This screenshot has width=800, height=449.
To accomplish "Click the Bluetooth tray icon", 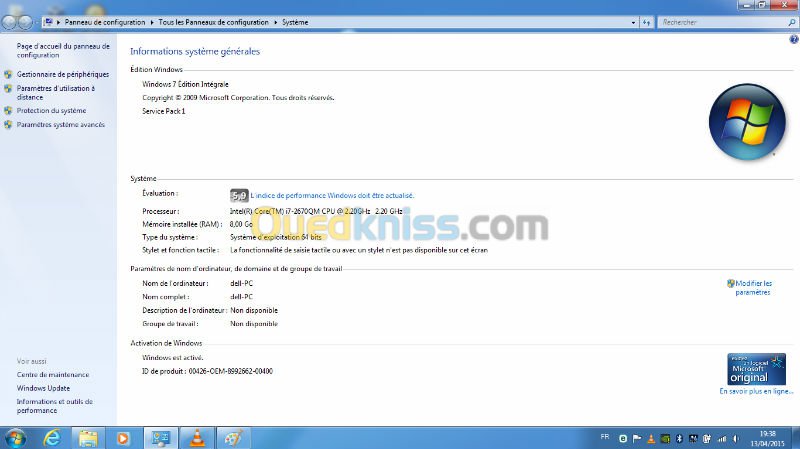I will 679,438.
